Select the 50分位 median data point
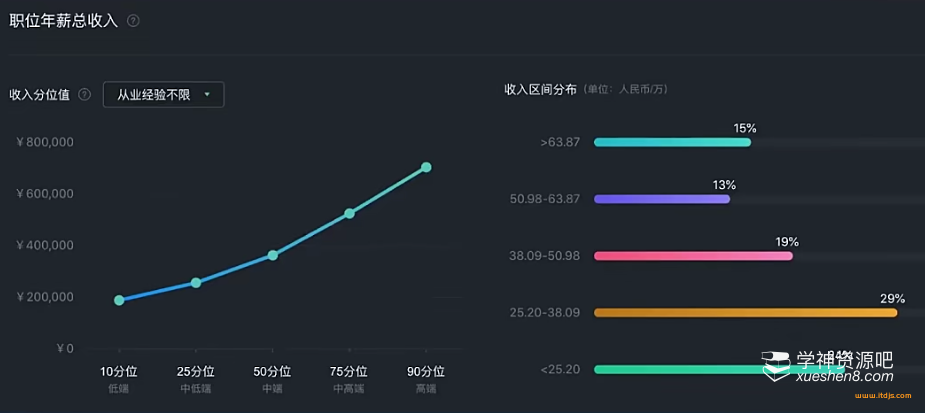This screenshot has width=925, height=413. 273,255
